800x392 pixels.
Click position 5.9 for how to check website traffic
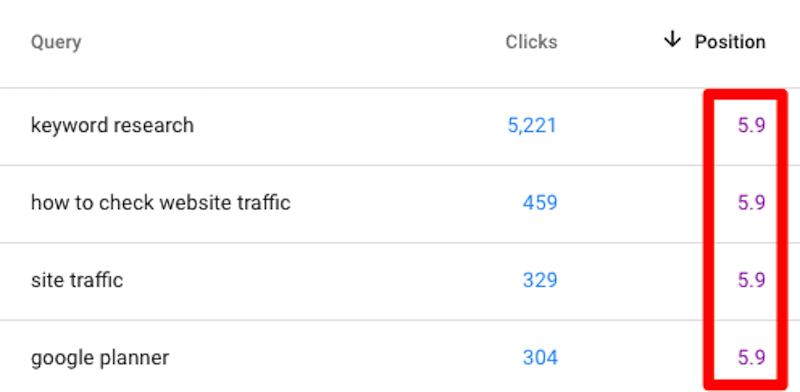(752, 203)
